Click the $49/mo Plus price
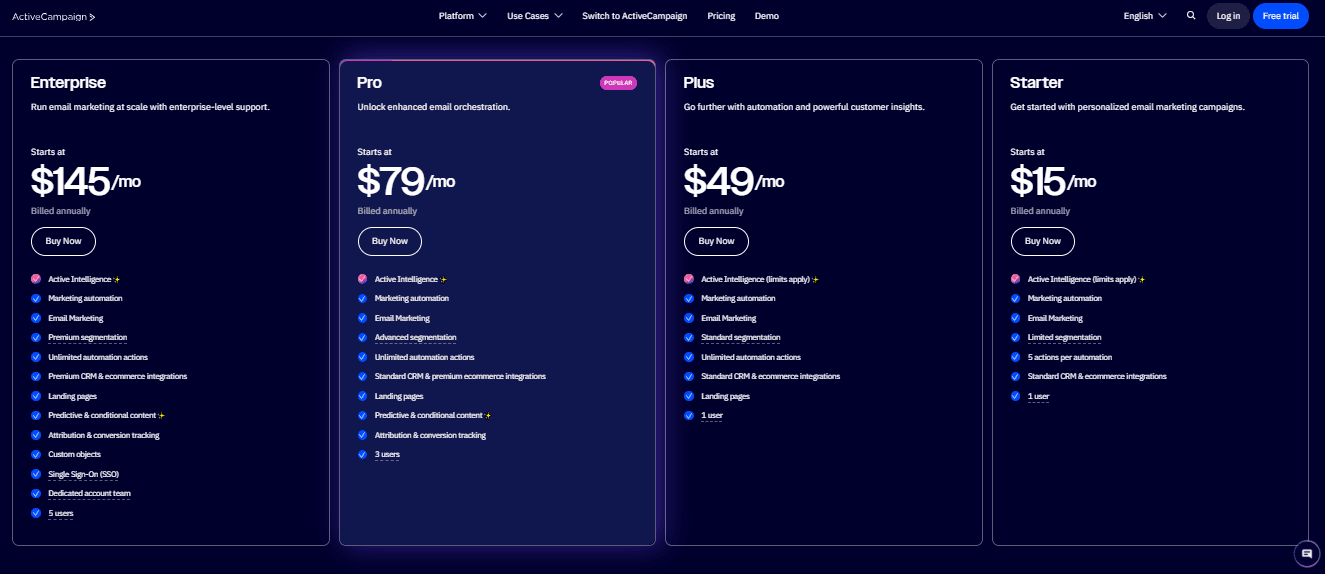 [734, 181]
